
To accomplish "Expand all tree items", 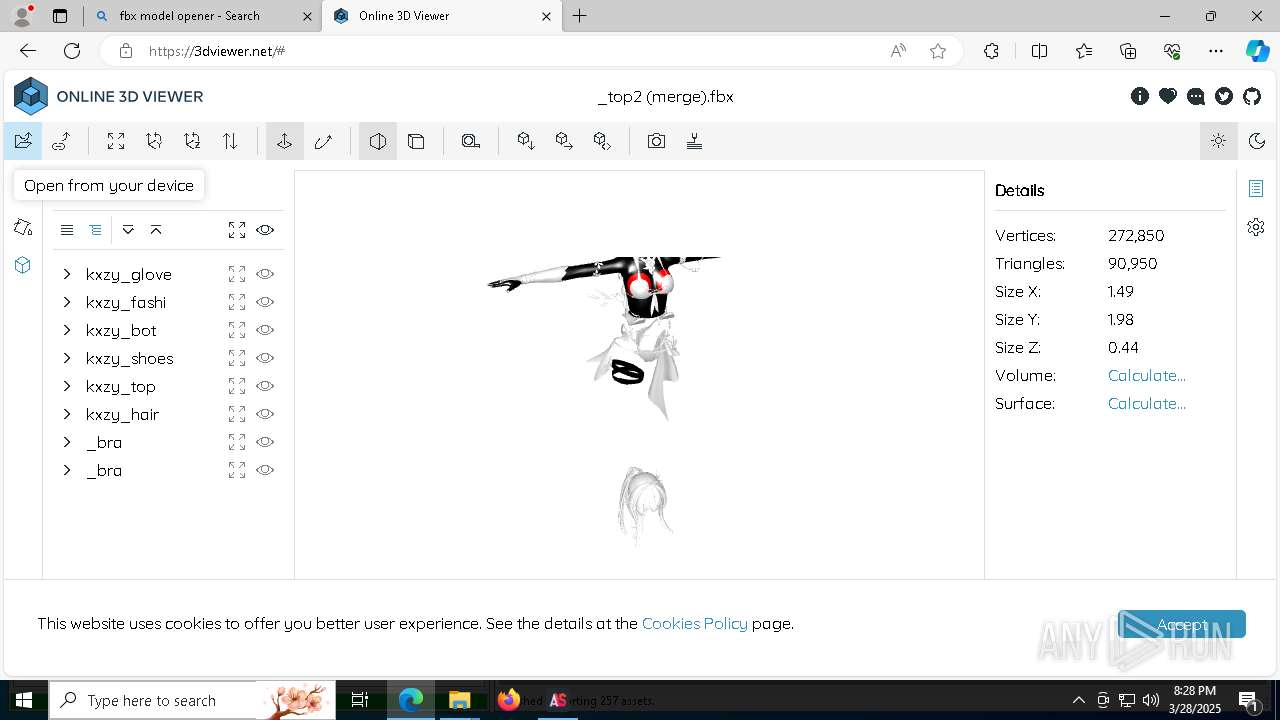I will click(128, 230).
